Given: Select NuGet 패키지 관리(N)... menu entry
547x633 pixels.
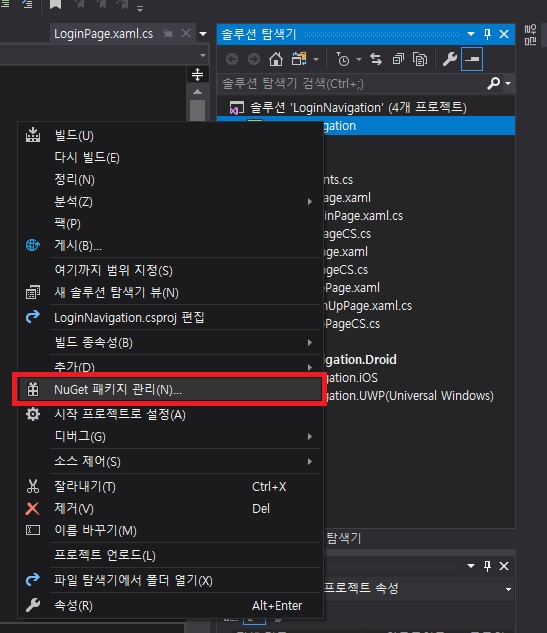Looking at the screenshot, I should coord(170,390).
